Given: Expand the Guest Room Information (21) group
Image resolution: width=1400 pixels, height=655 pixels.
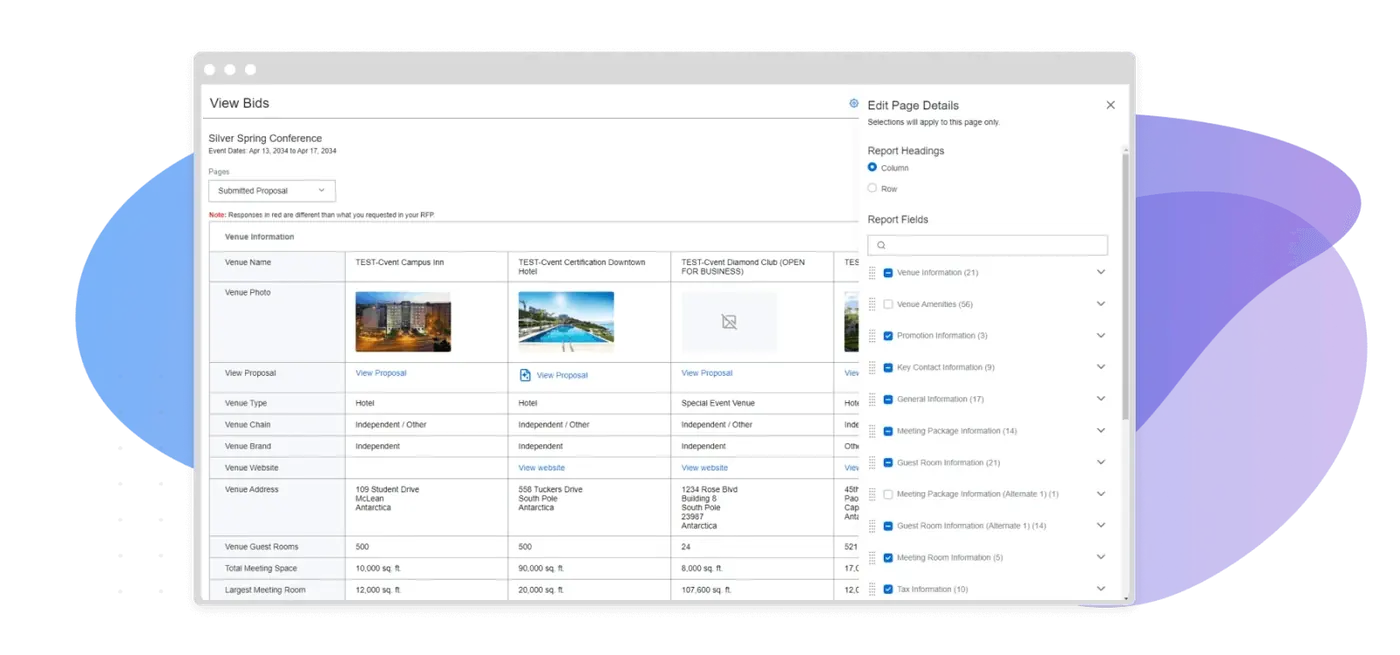Looking at the screenshot, I should 1101,462.
